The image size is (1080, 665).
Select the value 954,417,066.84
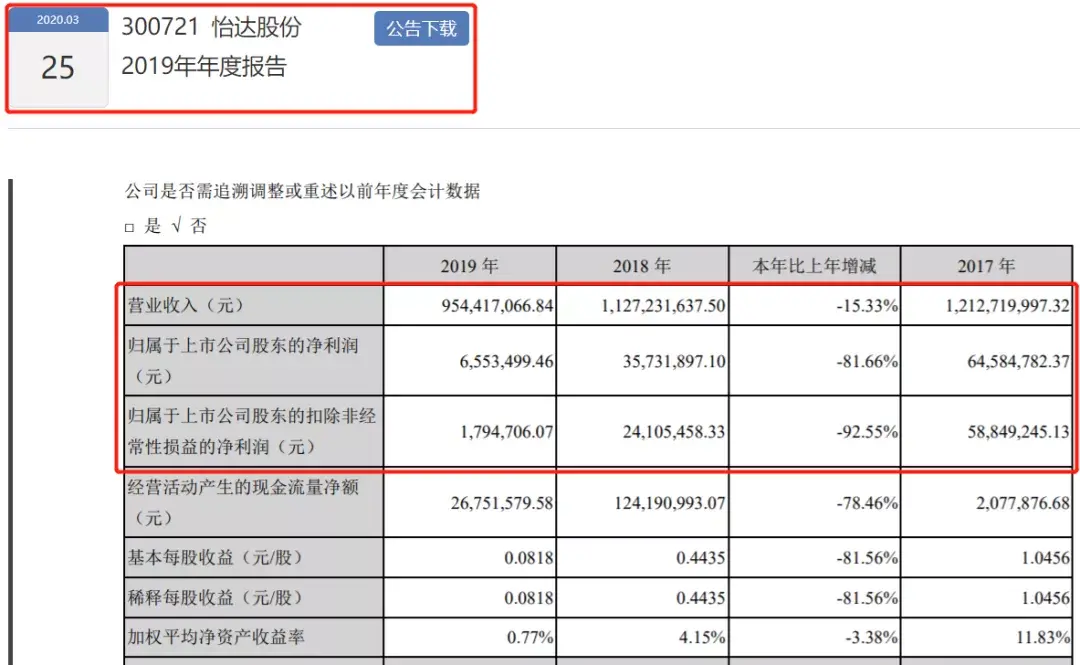click(497, 305)
